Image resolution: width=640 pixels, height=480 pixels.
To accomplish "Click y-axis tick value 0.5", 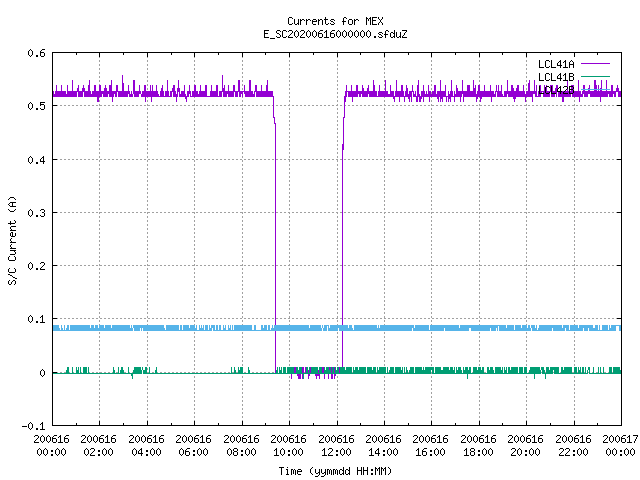I will (36, 106).
